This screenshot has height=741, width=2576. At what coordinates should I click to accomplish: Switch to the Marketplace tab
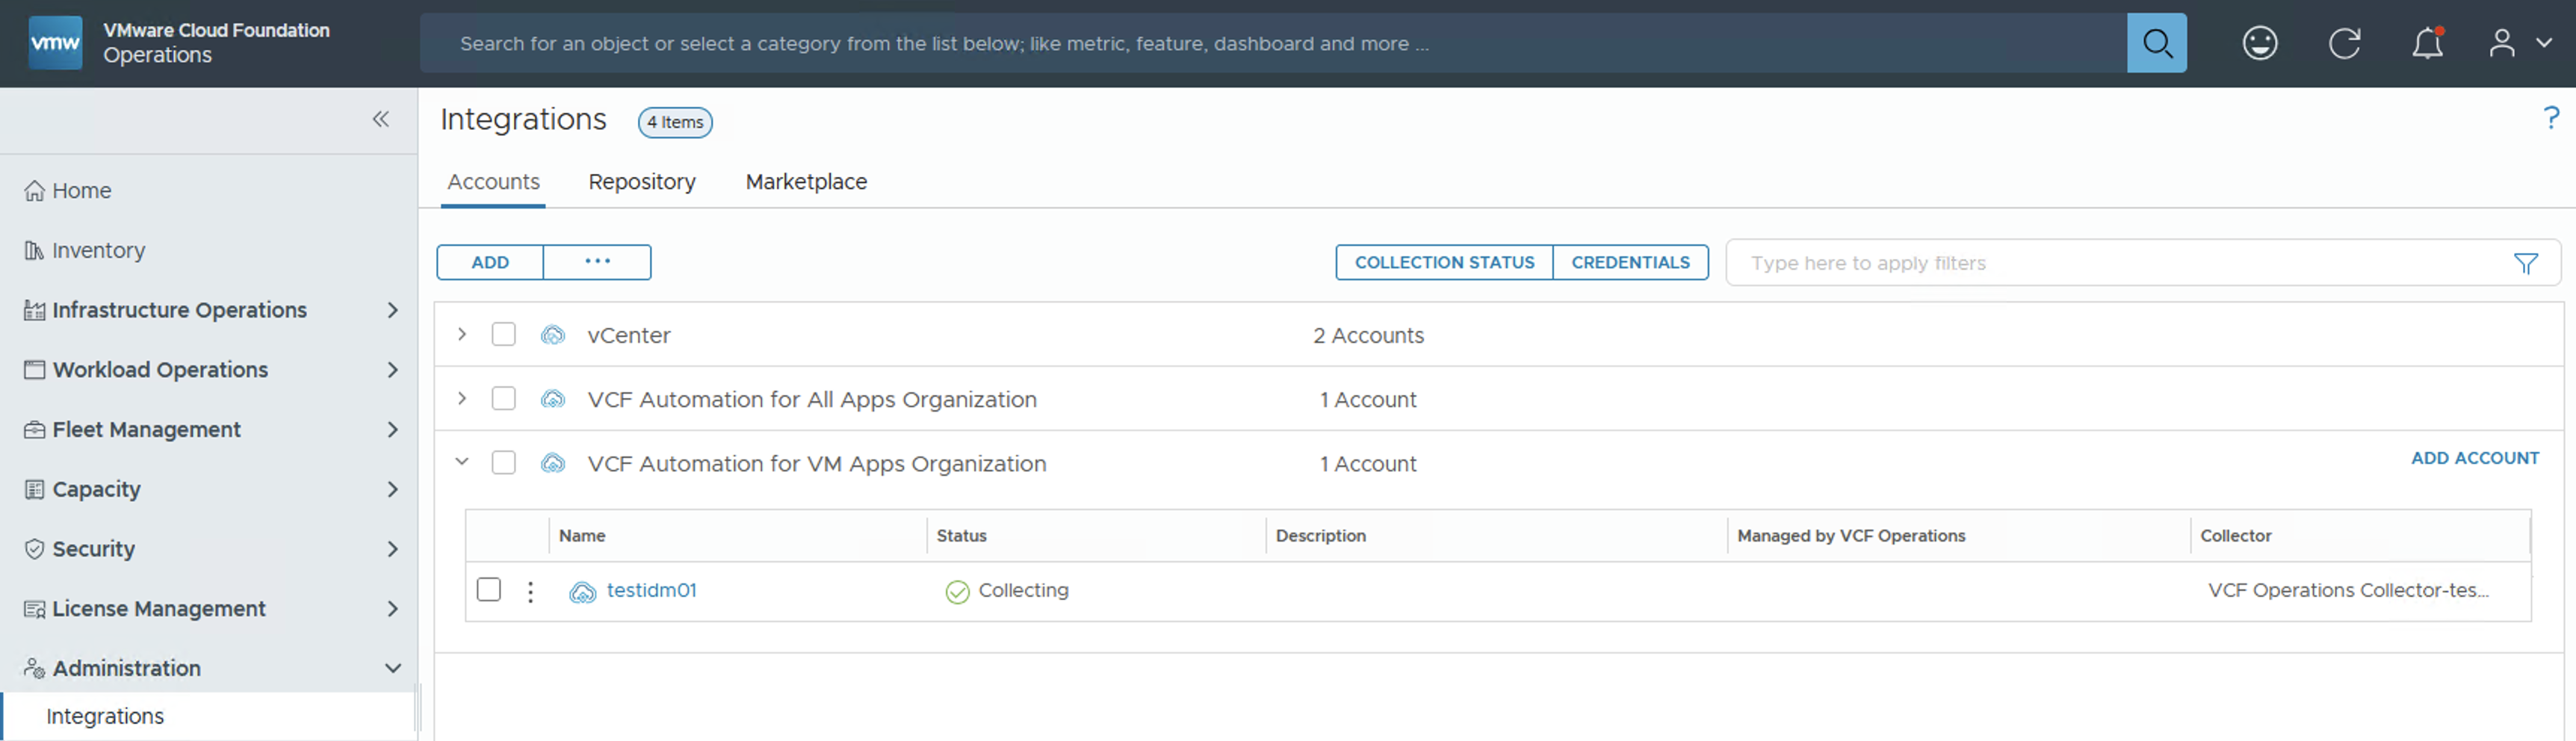pos(805,182)
